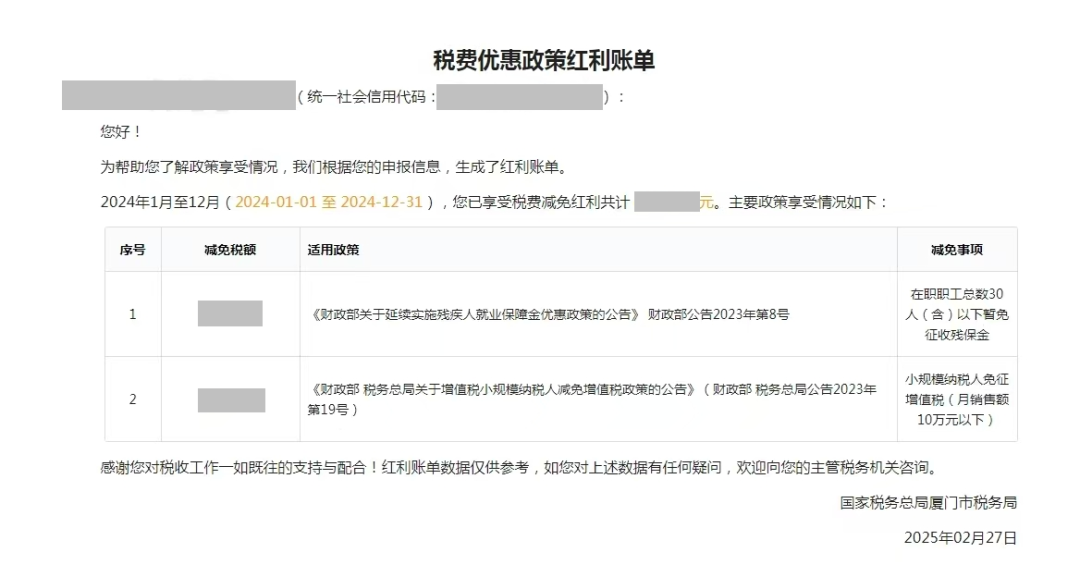
Task: Click the text 主要政策享受情况如下
Action: [x=802, y=202]
